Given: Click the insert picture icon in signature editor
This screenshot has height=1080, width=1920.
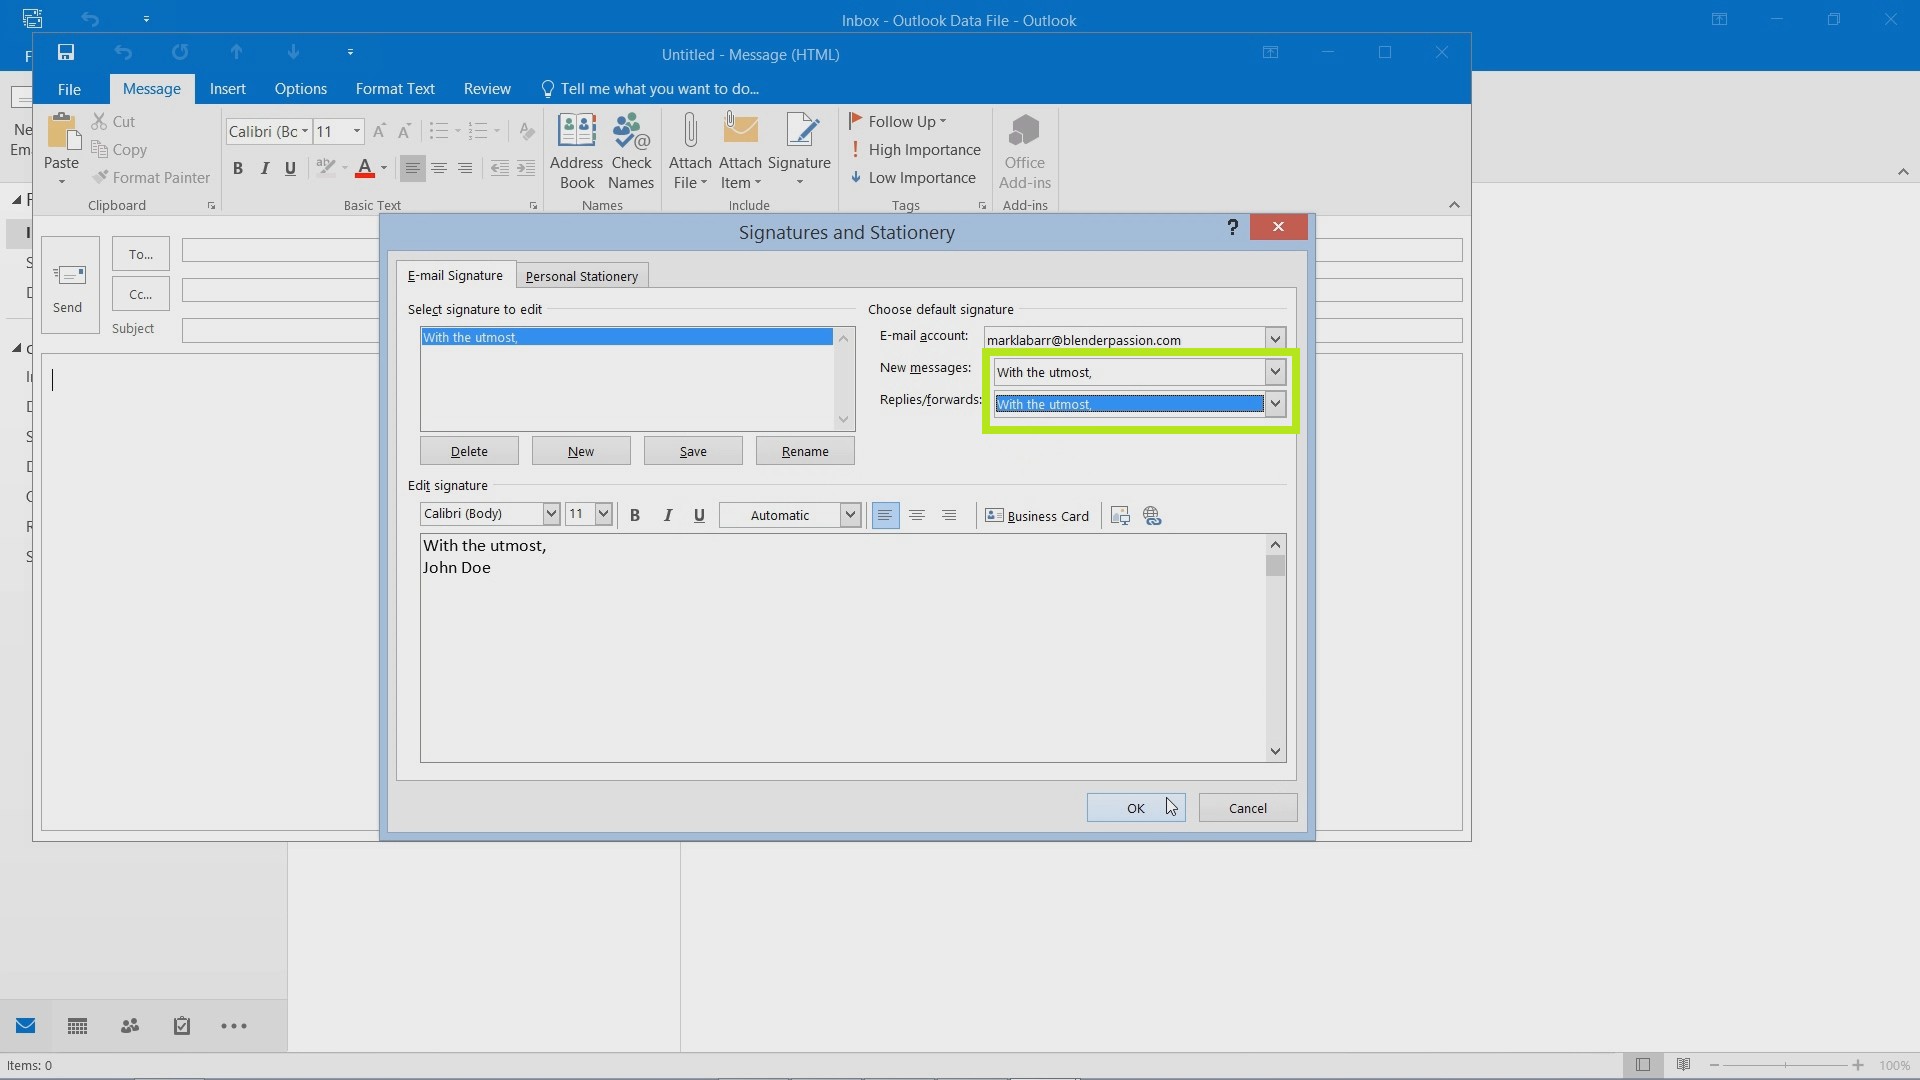Looking at the screenshot, I should (x=1118, y=514).
